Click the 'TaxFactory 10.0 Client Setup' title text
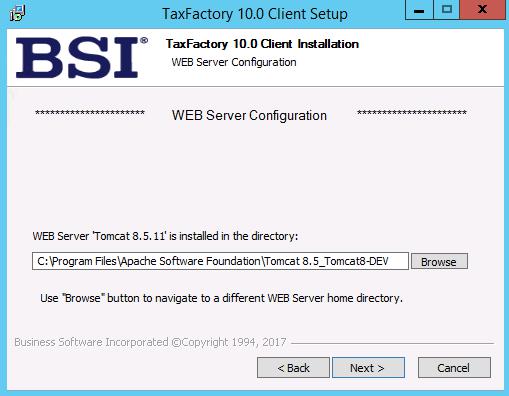Image resolution: width=509 pixels, height=396 pixels. 255,14
